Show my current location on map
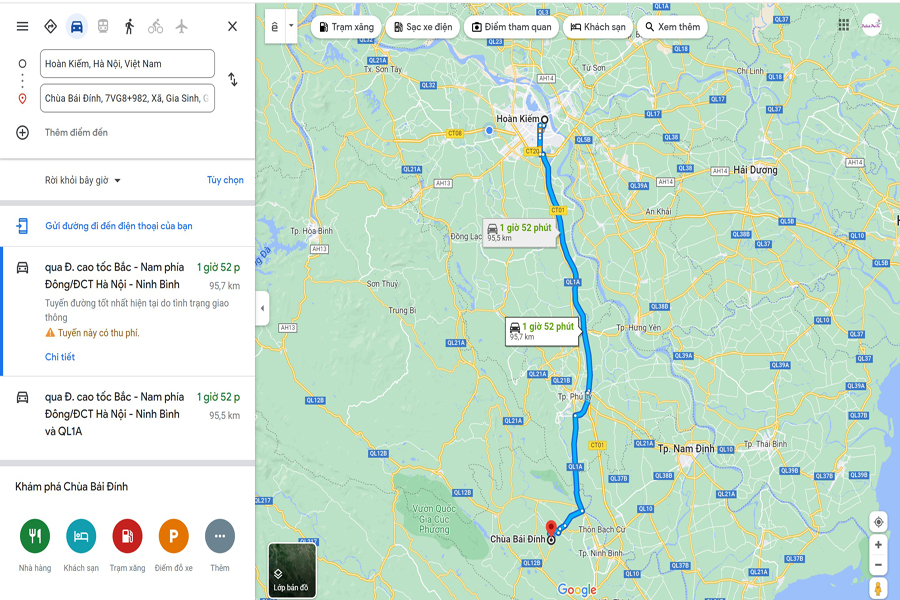The image size is (900, 600). (x=878, y=522)
